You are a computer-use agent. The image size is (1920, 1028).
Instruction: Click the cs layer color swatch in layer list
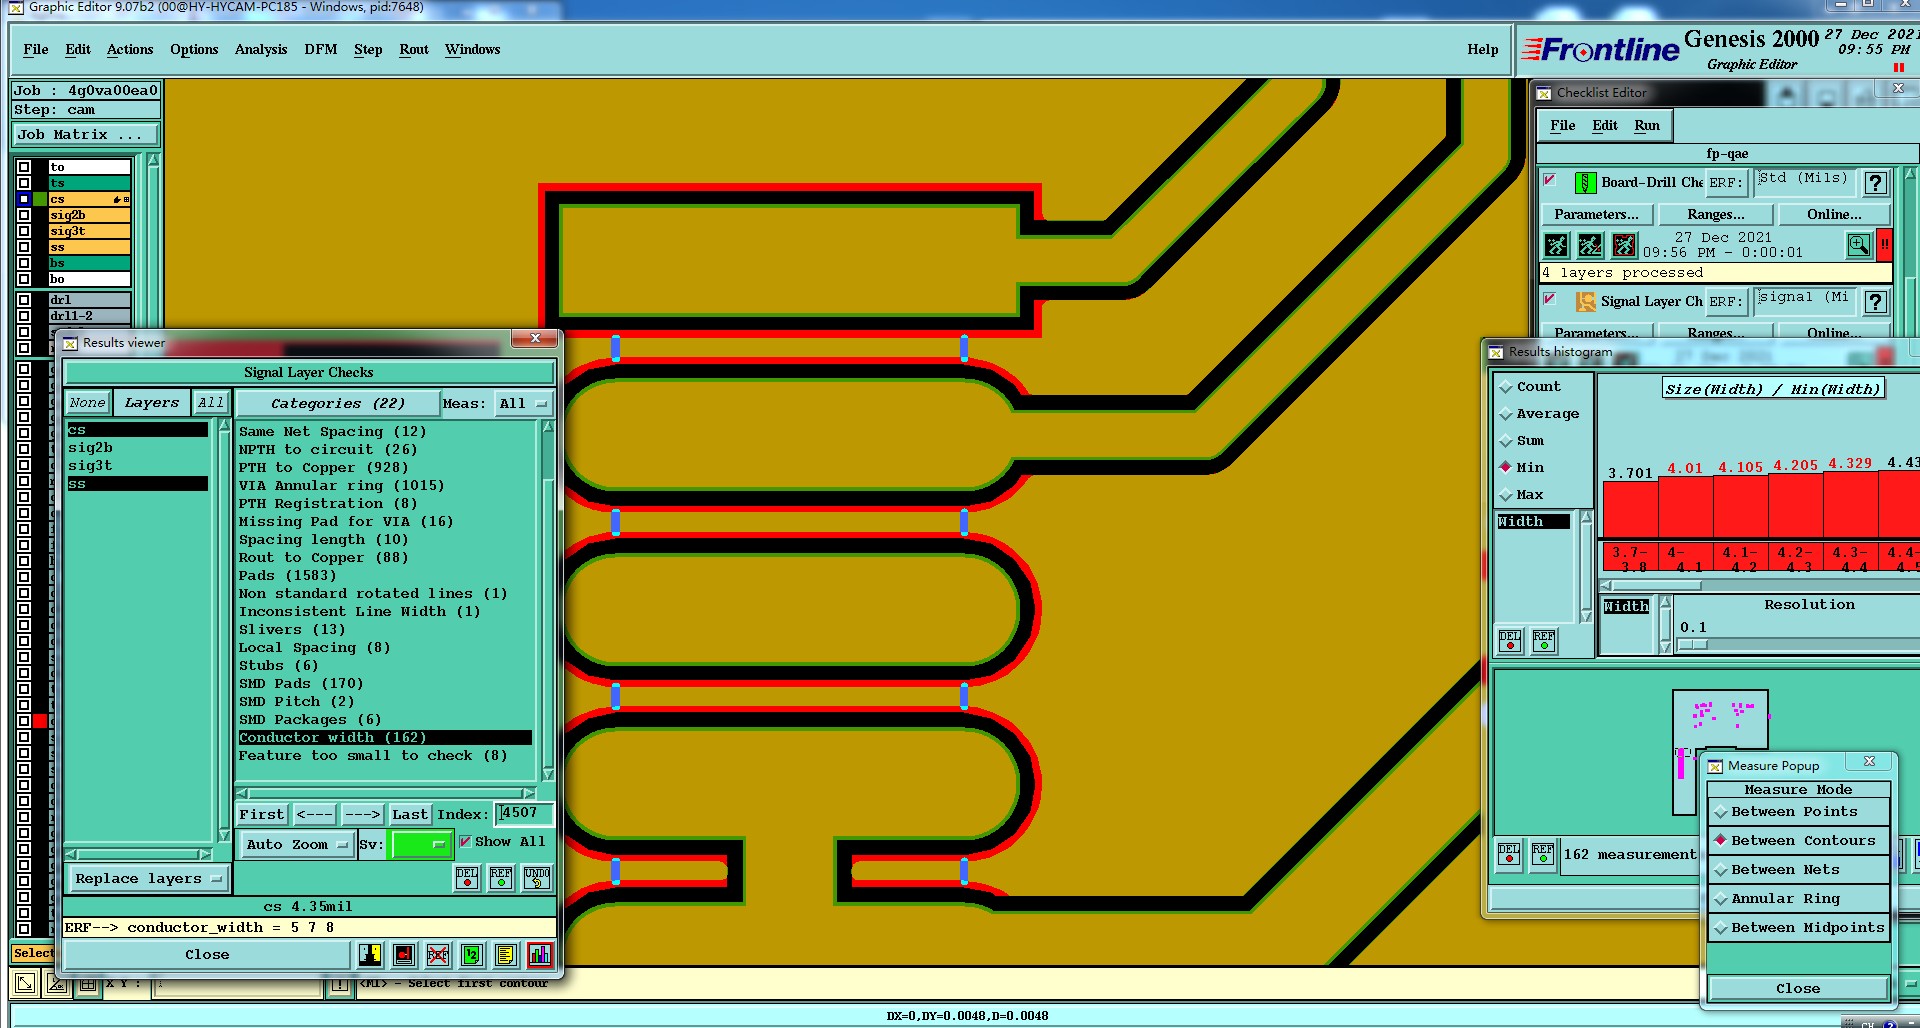[x=40, y=199]
